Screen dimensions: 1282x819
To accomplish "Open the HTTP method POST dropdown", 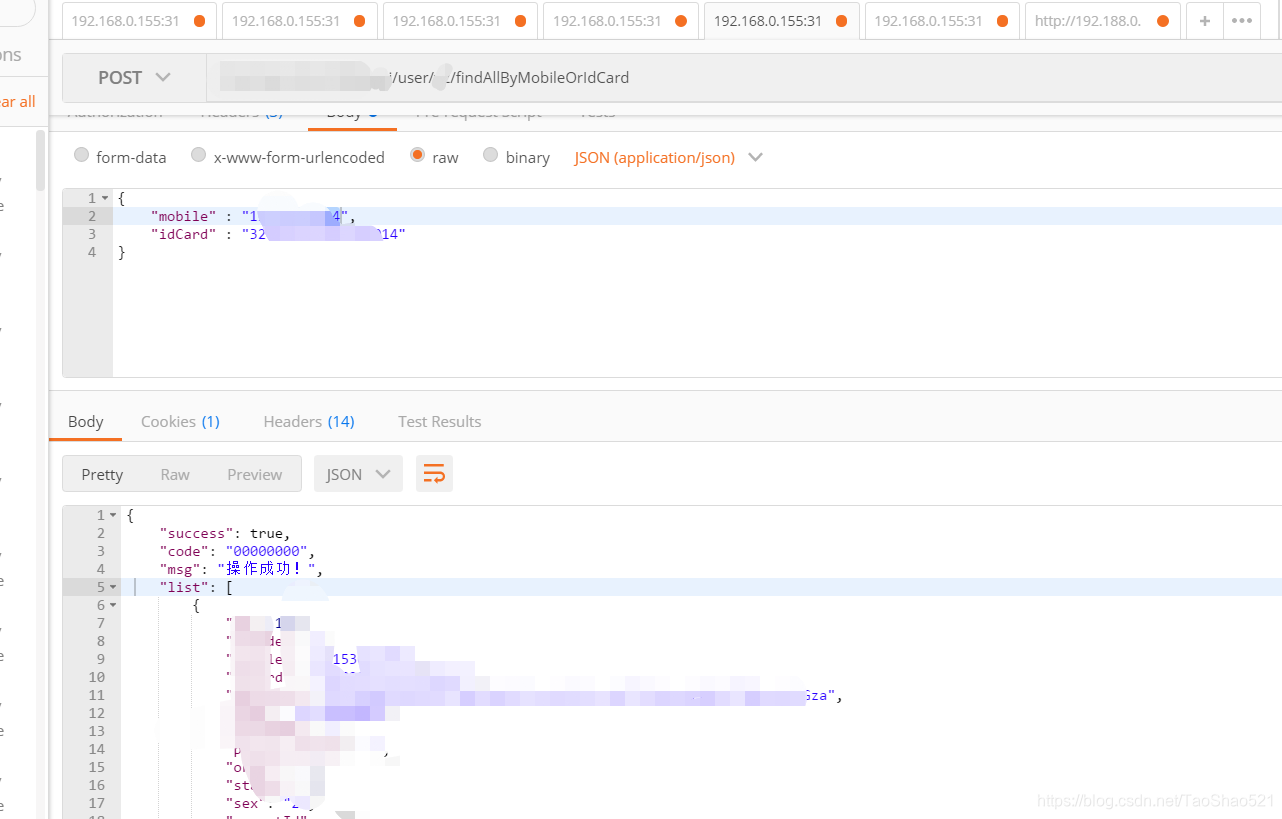I will pyautogui.click(x=134, y=78).
